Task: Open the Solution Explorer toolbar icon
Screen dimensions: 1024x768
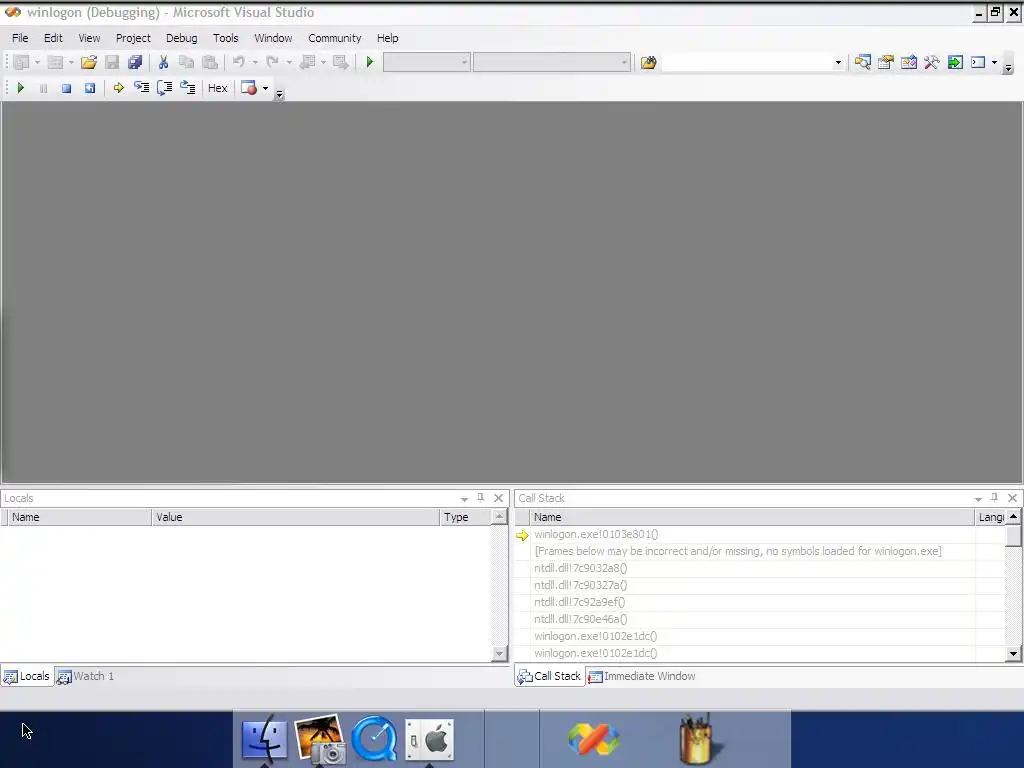Action: tap(863, 62)
